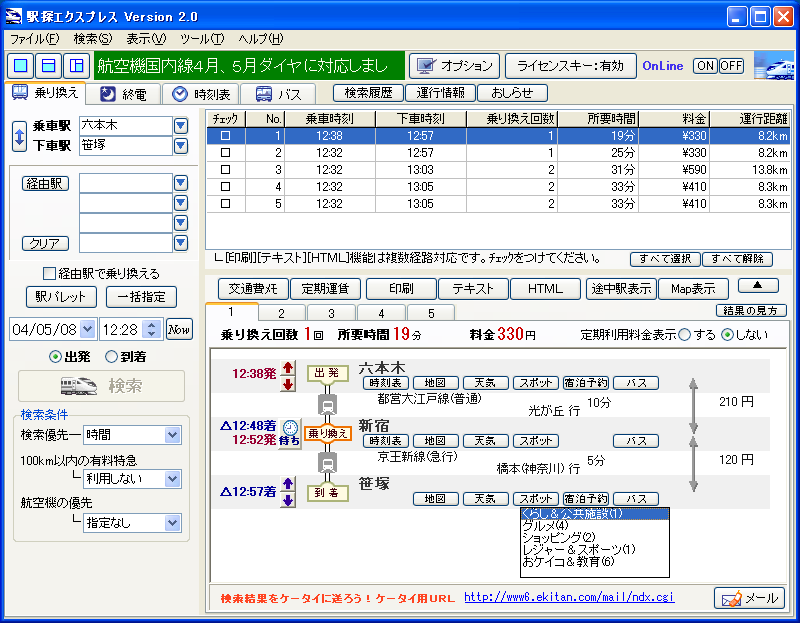800x623 pixels.
Task: Select the single-pane layout icon
Action: [x=21, y=65]
